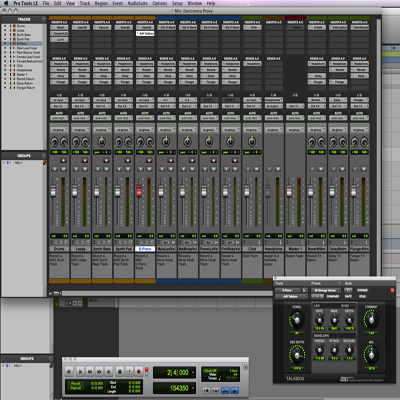Solo the Click track
Viewport: 400px width, 400px height.
[x=248, y=169]
